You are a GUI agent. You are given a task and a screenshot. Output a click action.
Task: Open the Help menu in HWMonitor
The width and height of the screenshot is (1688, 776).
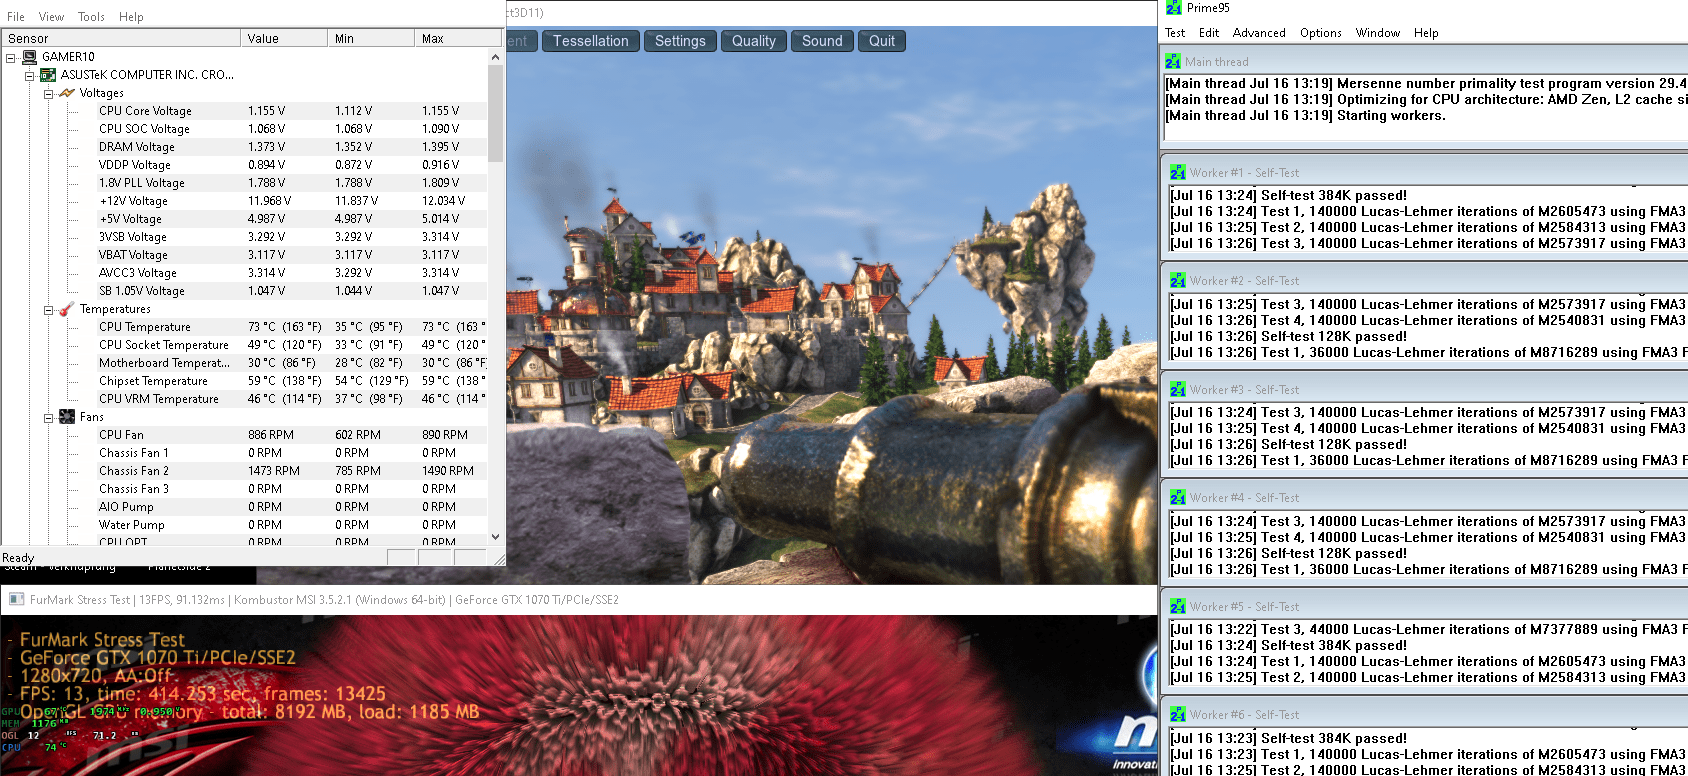point(131,17)
